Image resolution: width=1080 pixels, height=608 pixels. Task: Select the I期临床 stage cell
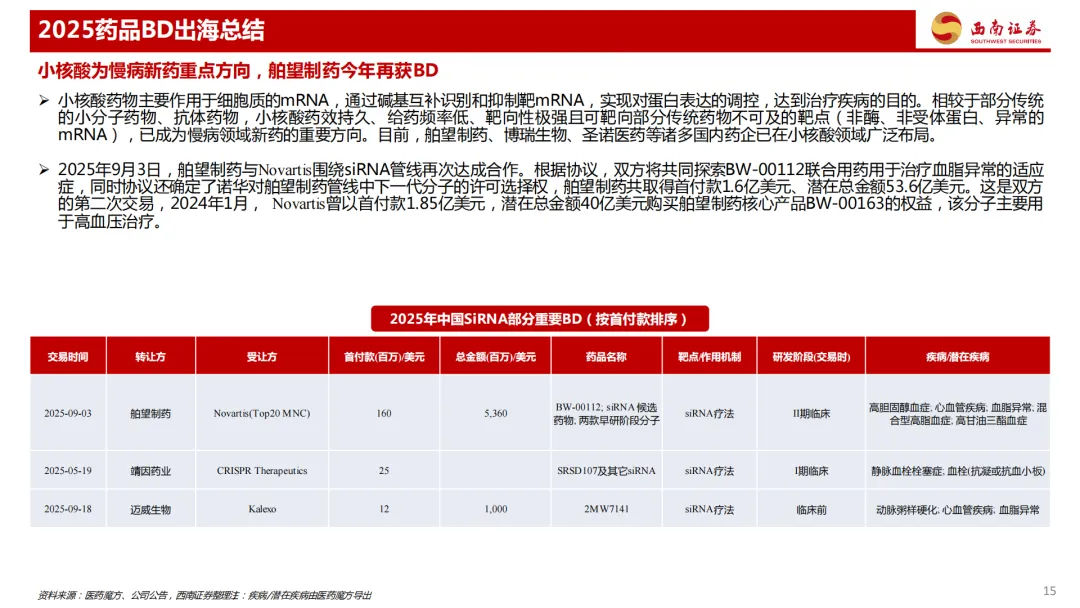coord(811,470)
